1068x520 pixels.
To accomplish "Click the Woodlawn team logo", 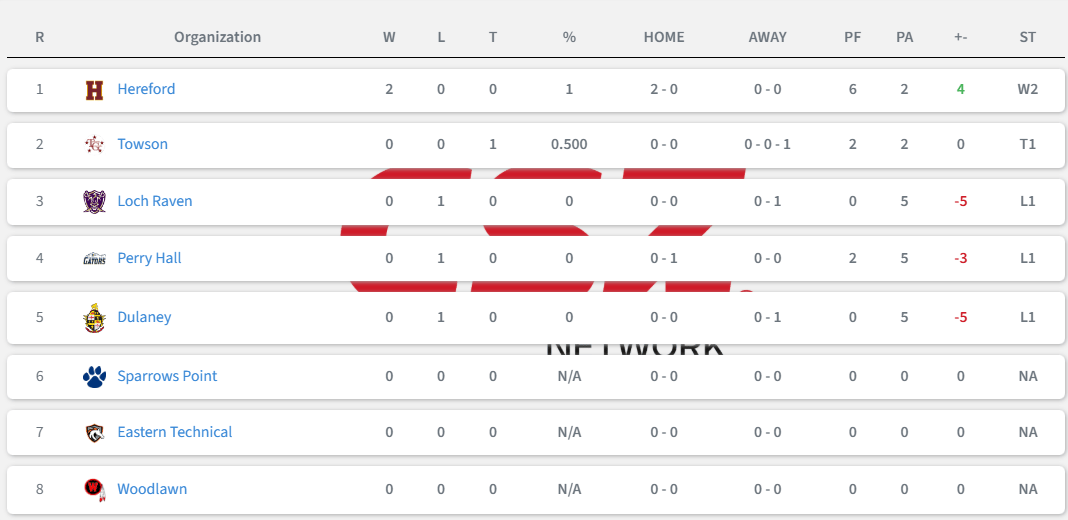I will 95,489.
